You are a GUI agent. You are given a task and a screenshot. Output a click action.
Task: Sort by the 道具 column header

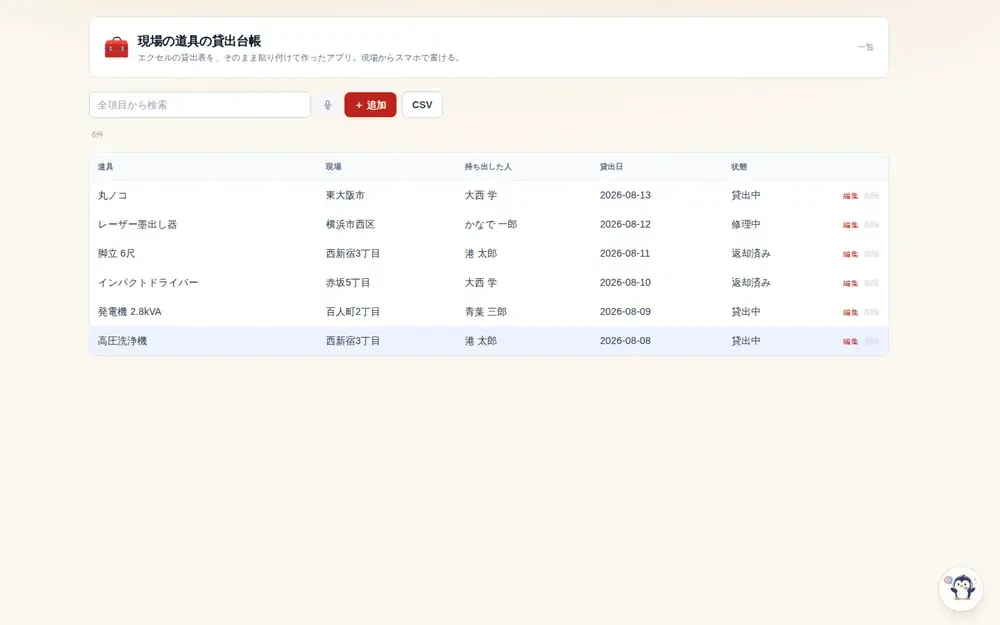click(x=105, y=166)
